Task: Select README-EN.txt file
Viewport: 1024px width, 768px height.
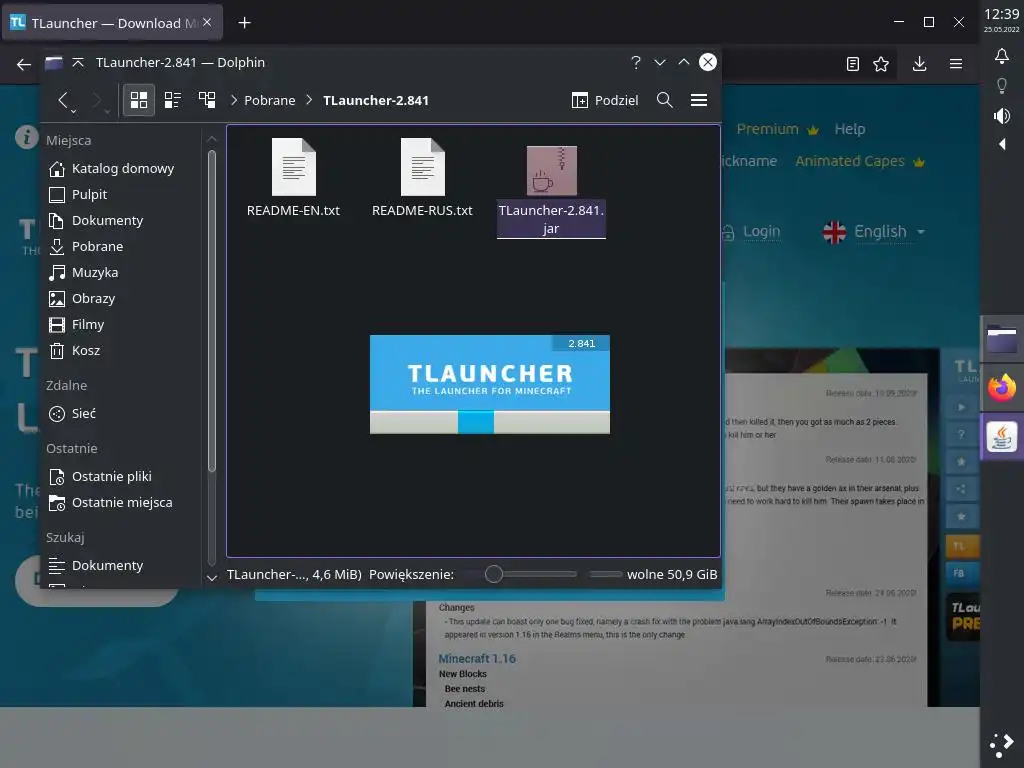Action: [x=293, y=177]
